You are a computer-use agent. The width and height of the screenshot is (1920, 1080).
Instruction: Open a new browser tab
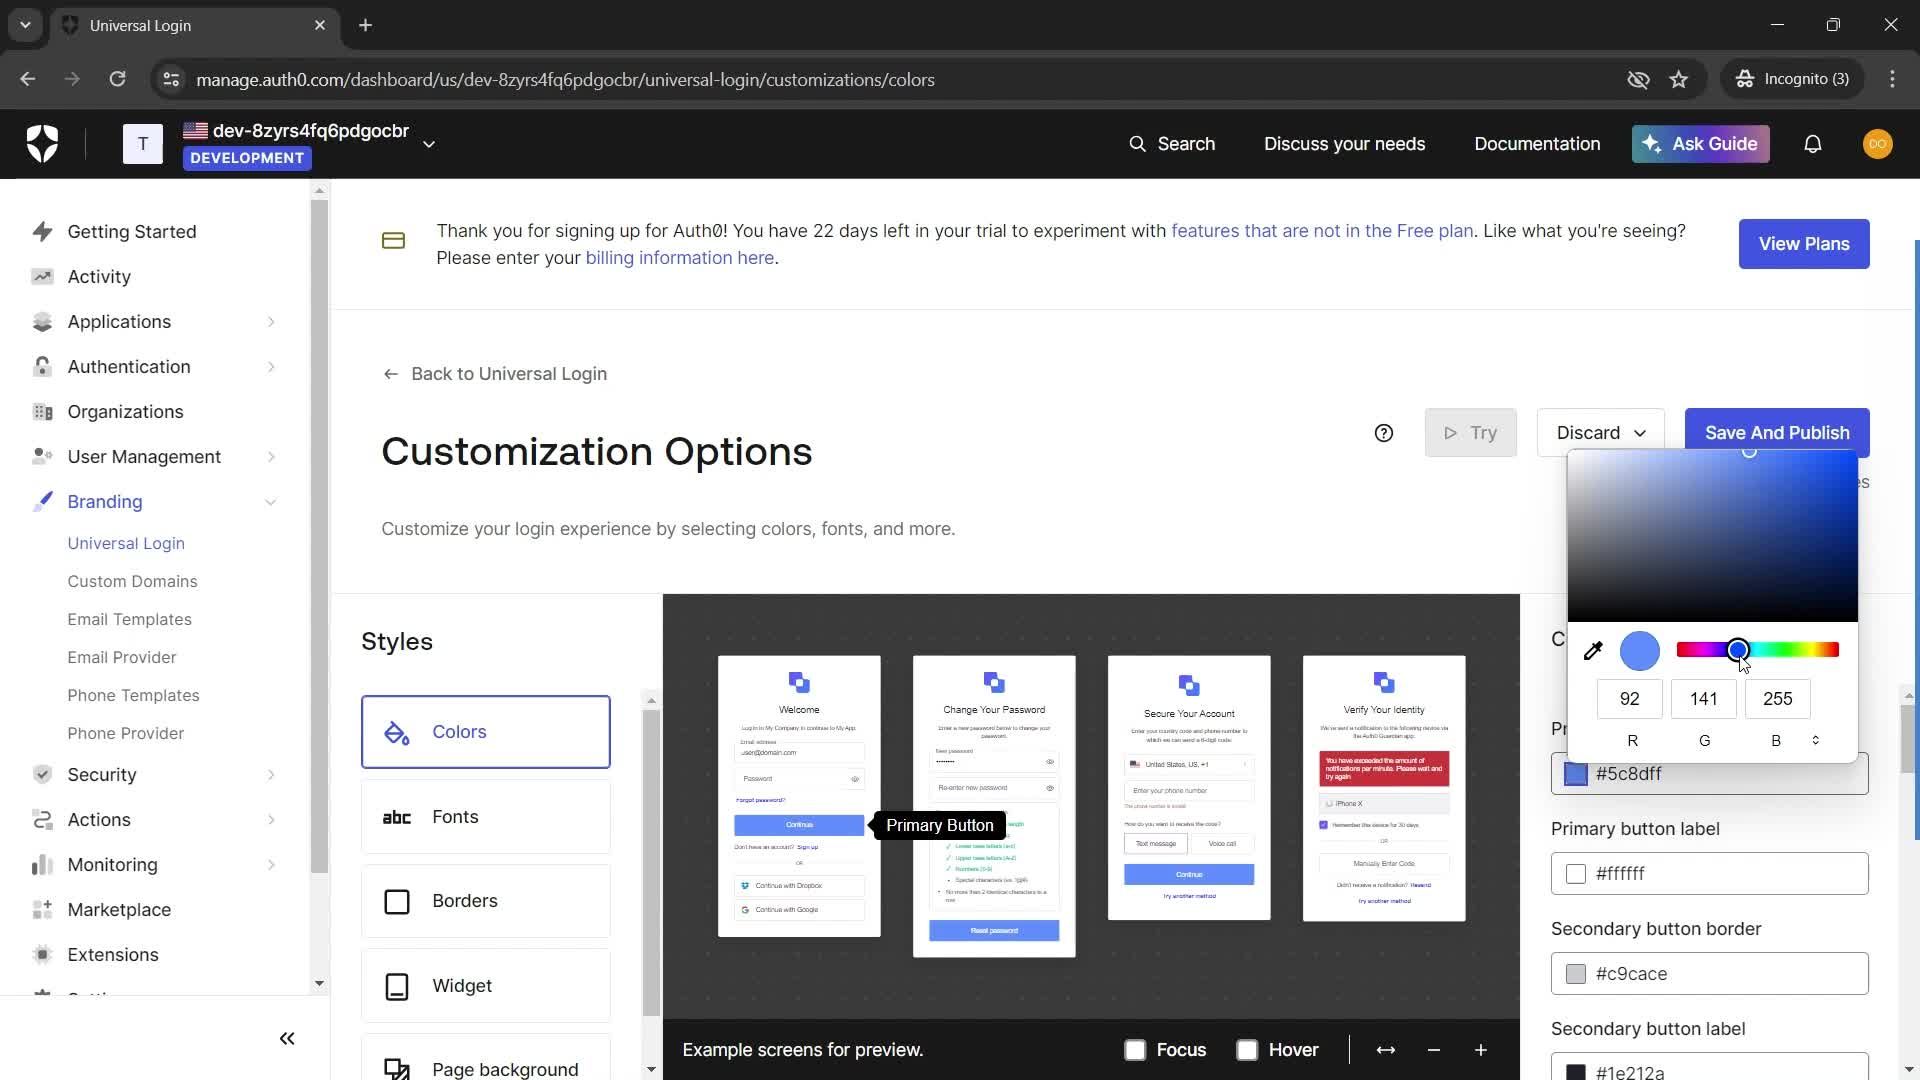click(x=366, y=25)
